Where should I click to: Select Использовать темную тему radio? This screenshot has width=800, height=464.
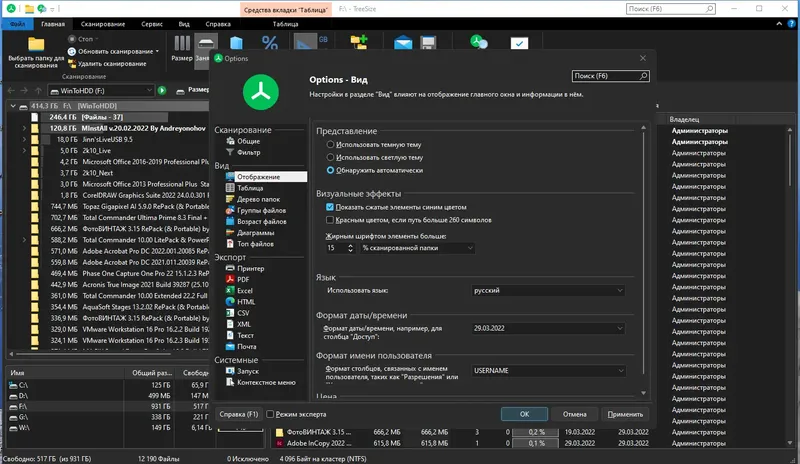coord(330,144)
